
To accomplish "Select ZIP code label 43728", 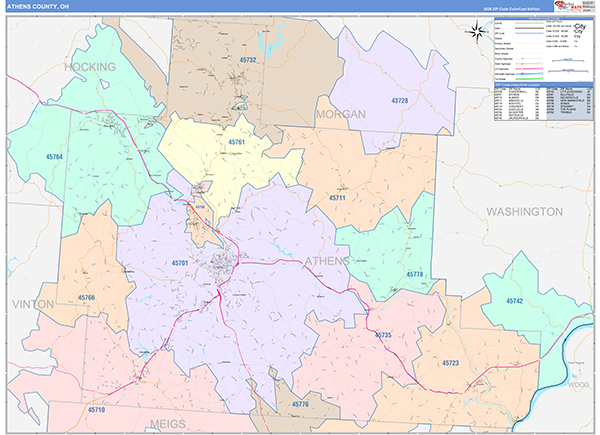I will pos(399,101).
